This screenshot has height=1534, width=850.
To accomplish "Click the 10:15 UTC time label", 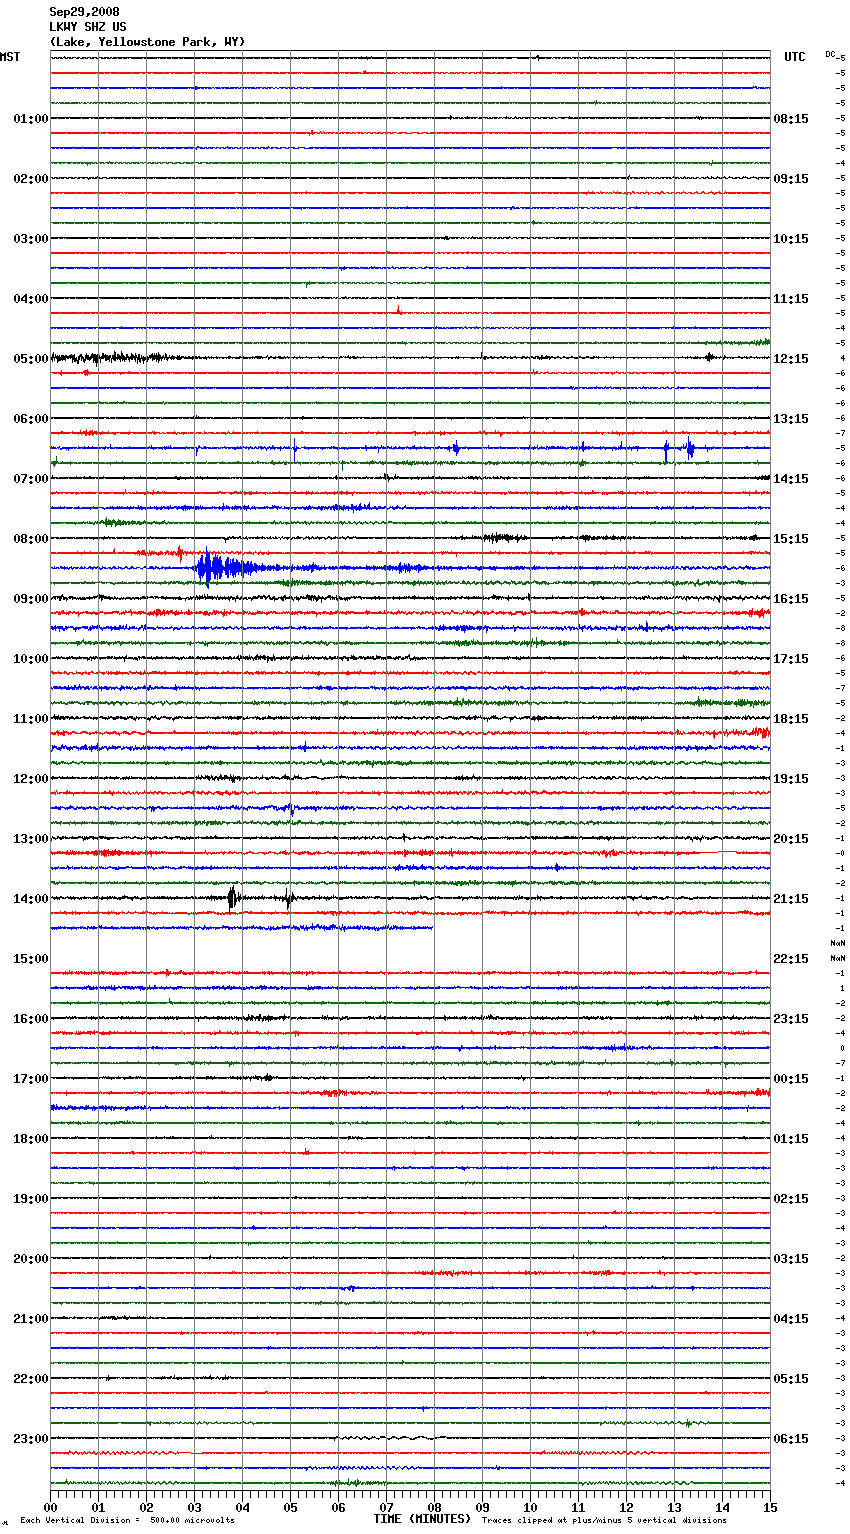I will point(791,239).
